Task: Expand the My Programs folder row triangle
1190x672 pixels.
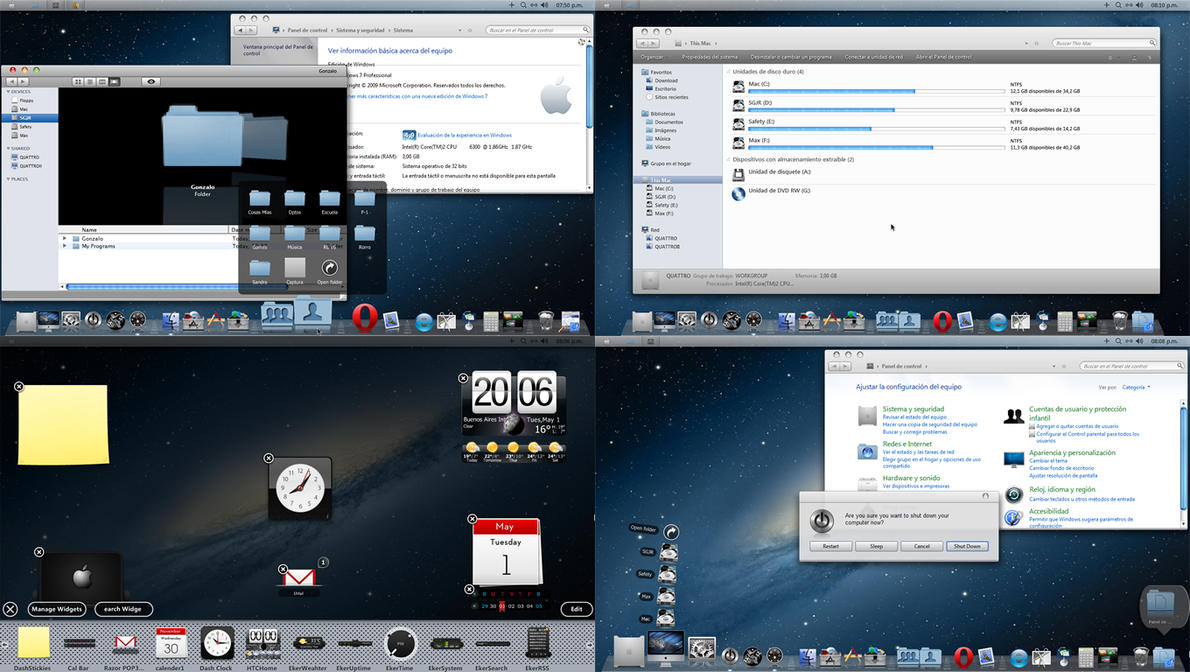Action: [x=65, y=246]
